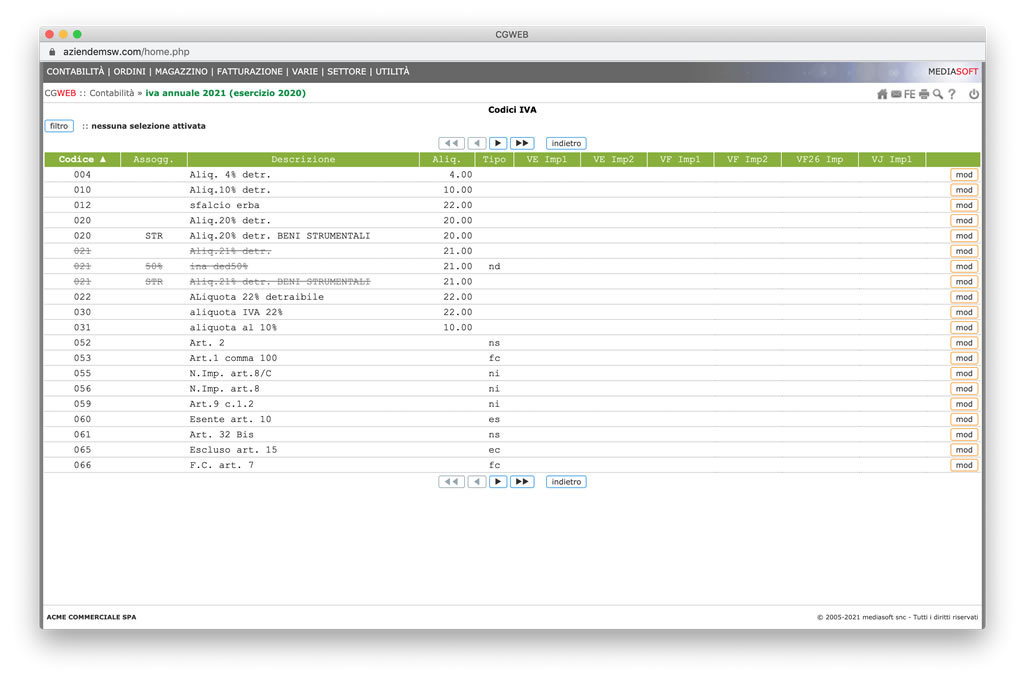This screenshot has width=1024, height=681.
Task: Jump to first page in top pager
Action: coord(451,143)
